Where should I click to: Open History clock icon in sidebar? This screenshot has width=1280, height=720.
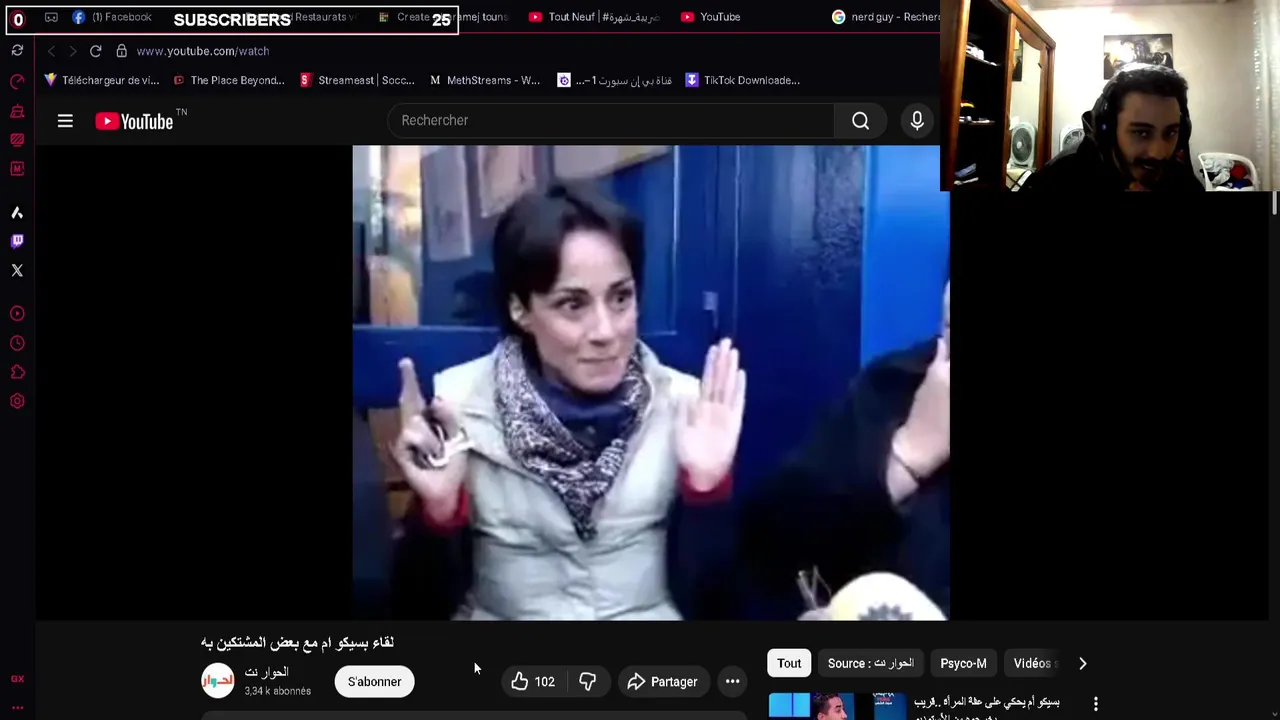pos(17,343)
